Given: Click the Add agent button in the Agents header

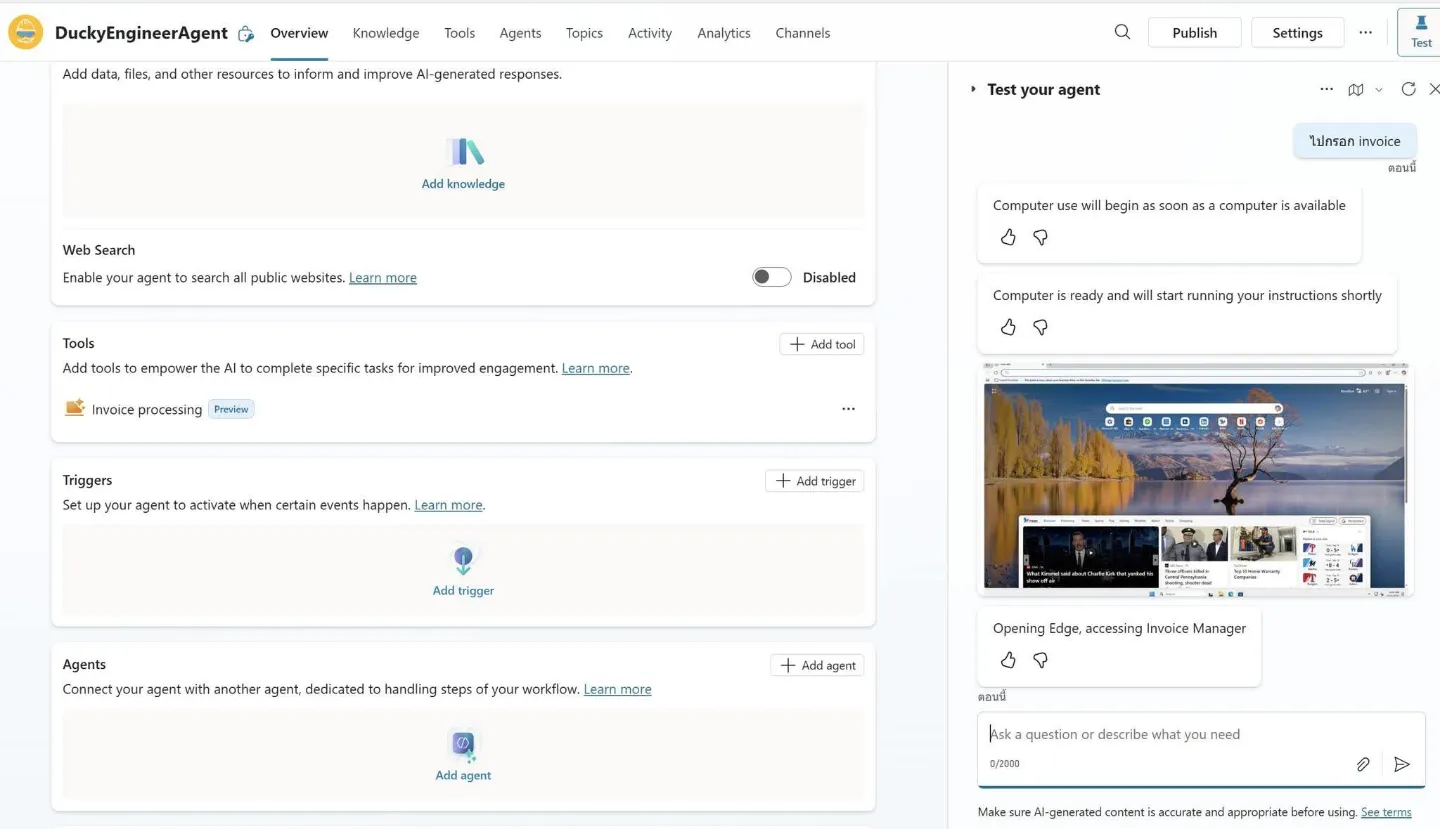Looking at the screenshot, I should point(818,665).
